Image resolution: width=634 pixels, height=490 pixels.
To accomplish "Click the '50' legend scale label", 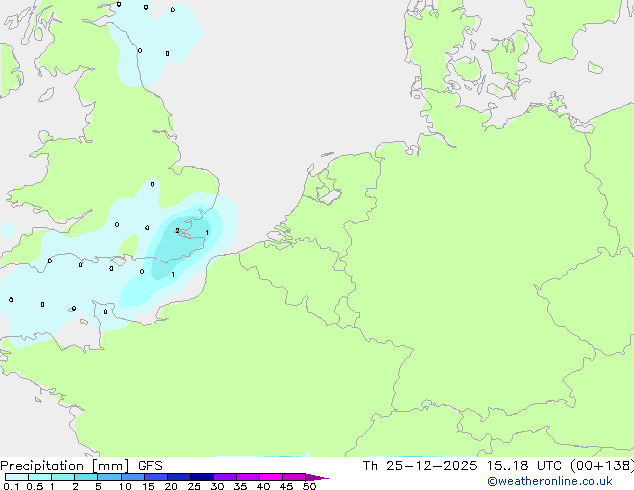I will tap(309, 486).
